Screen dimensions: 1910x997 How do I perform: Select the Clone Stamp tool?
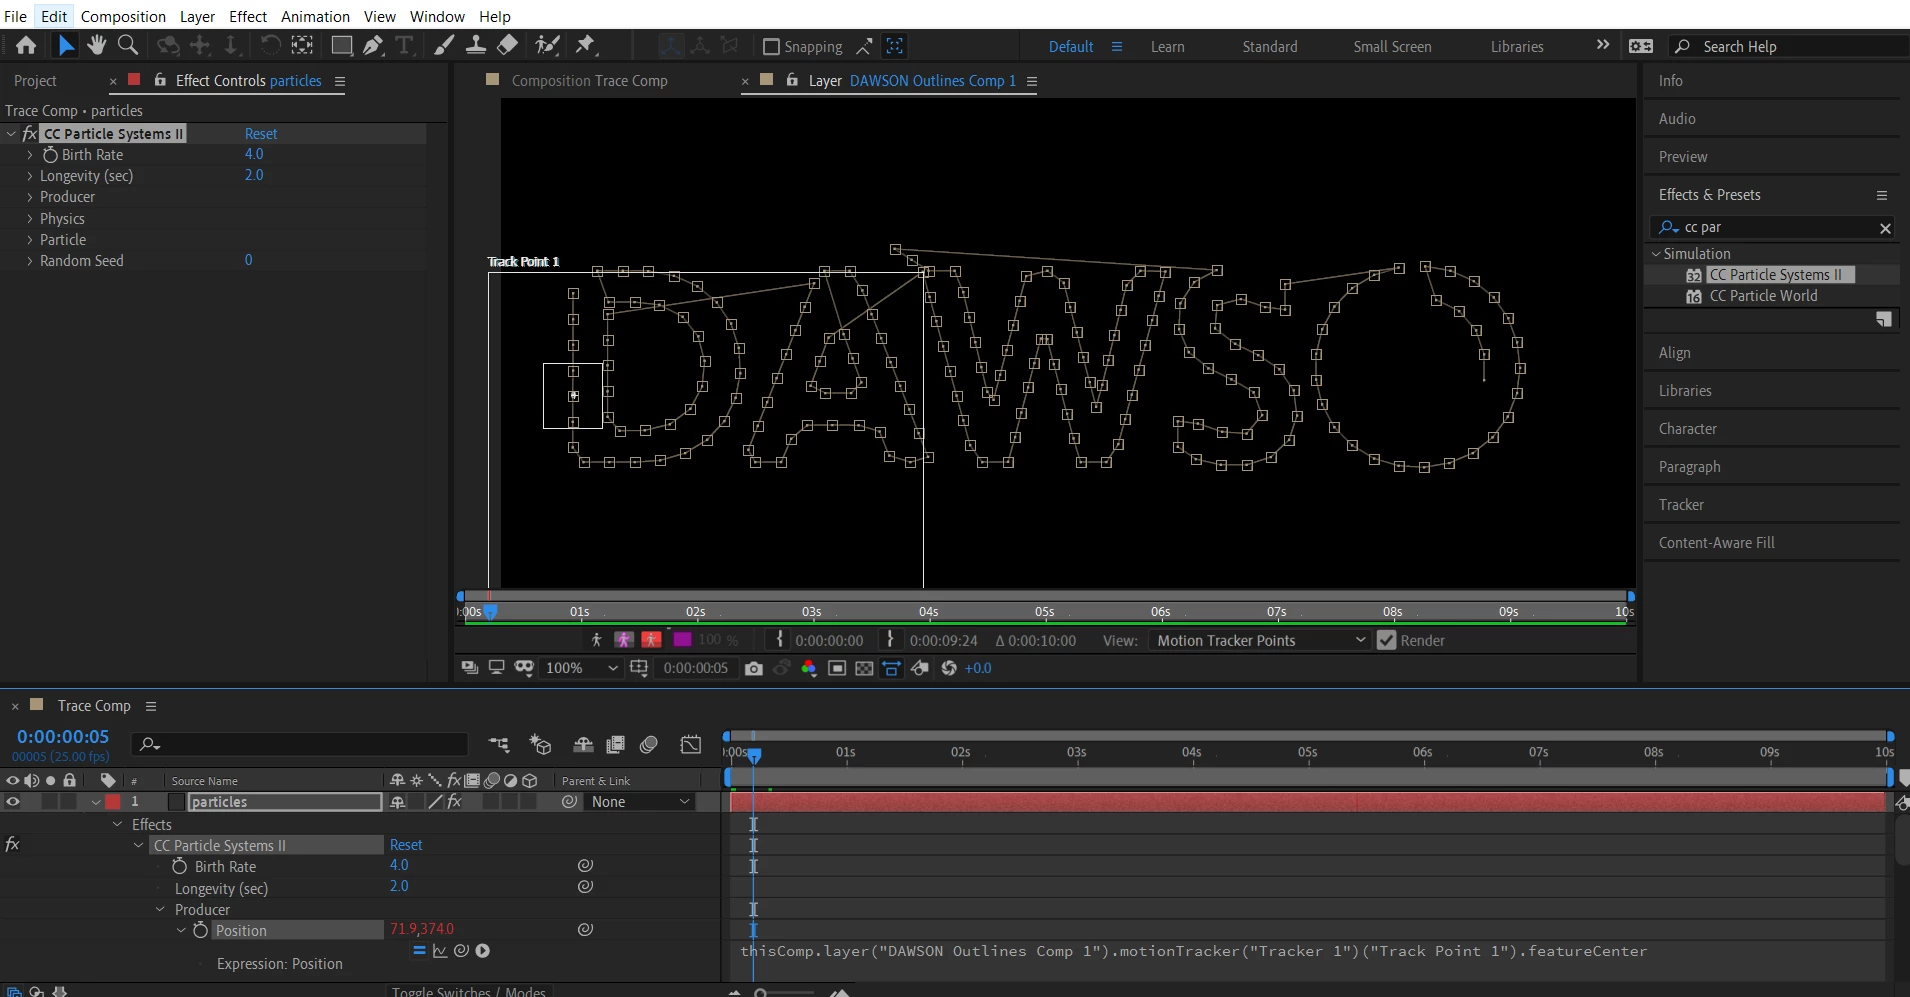(476, 45)
